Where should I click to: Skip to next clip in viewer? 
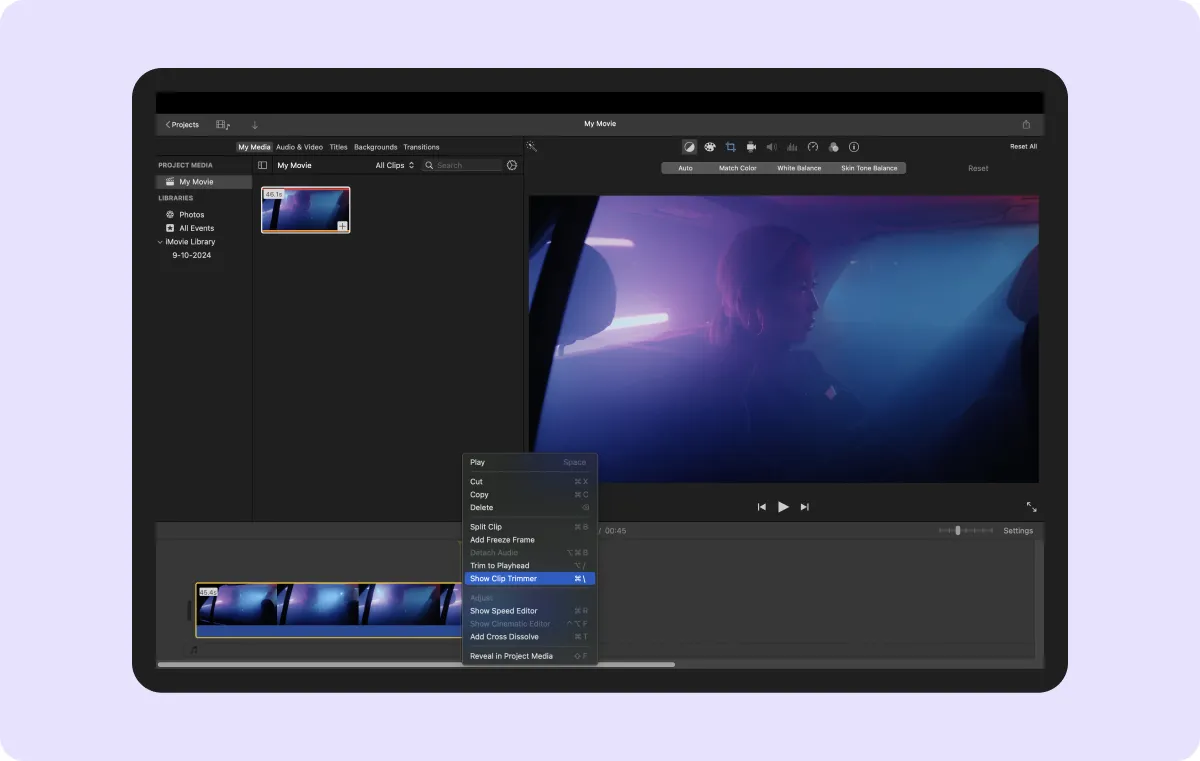click(804, 507)
